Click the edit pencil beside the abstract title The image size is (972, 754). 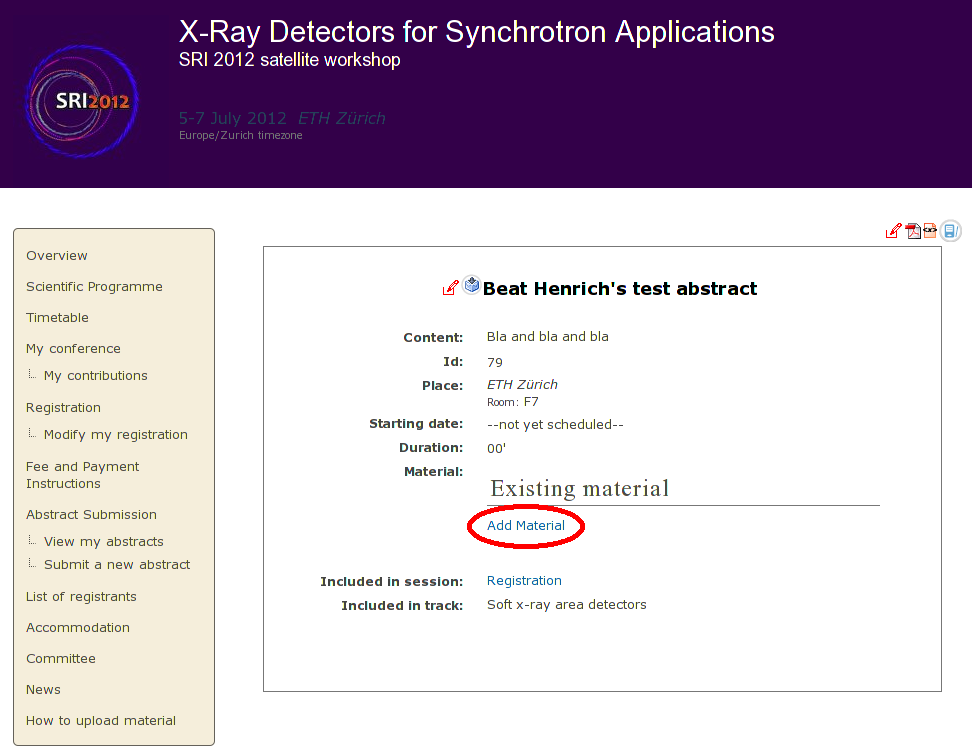[450, 288]
